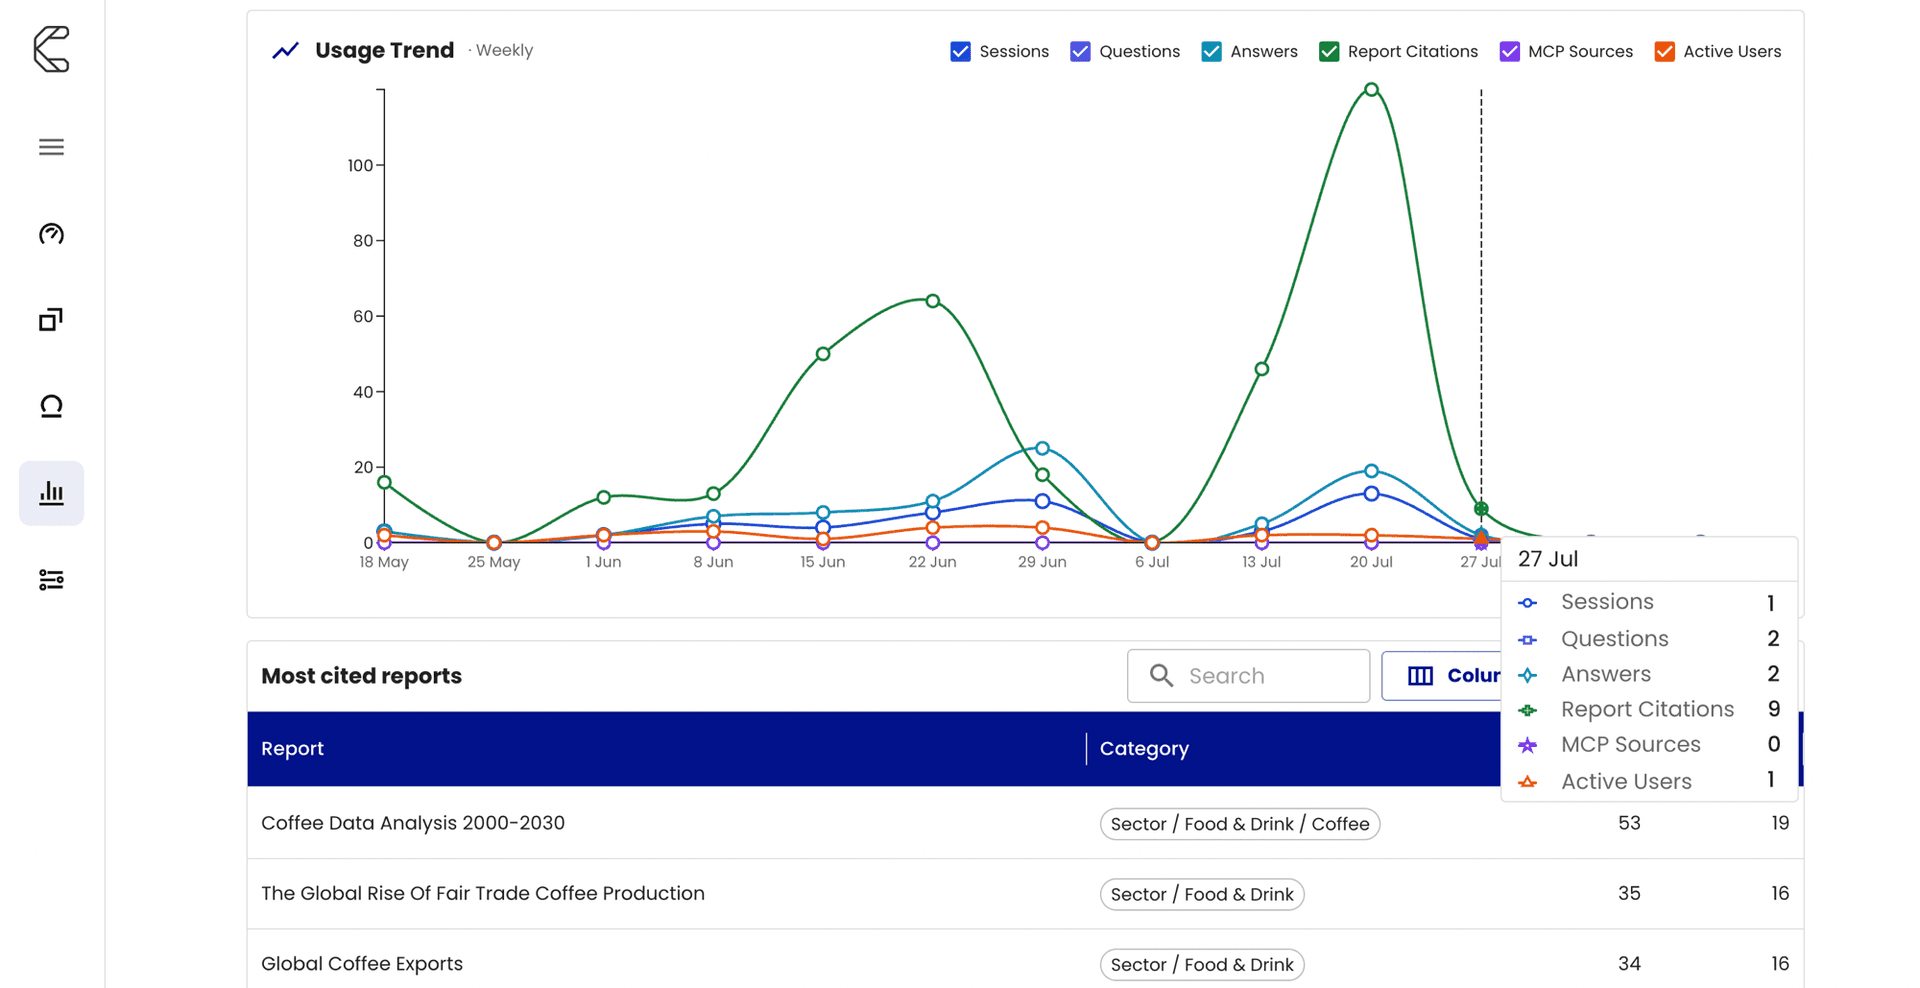Click the value 35 in Fair Trade row

[x=1629, y=893]
